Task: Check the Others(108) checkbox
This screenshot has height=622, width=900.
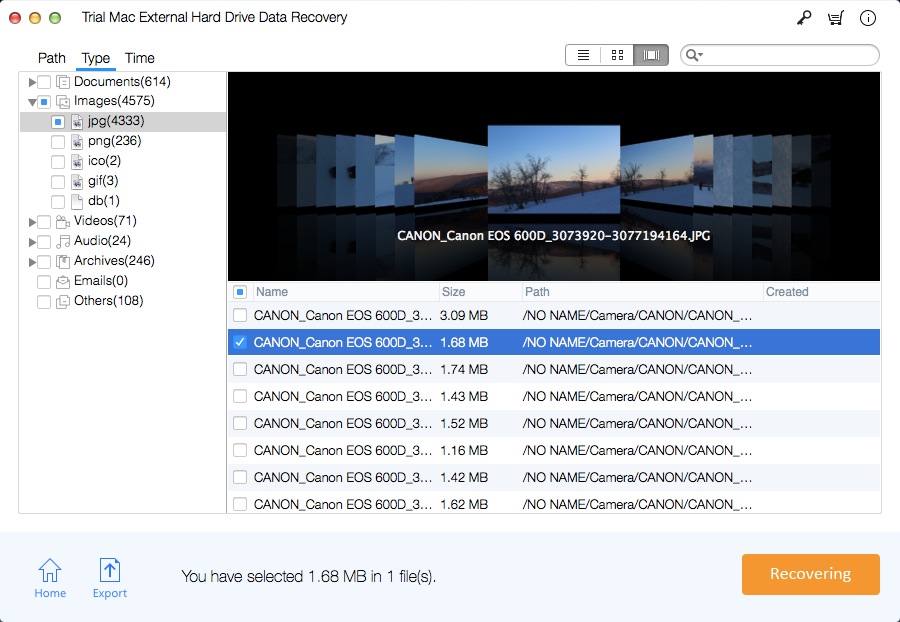Action: click(x=44, y=302)
